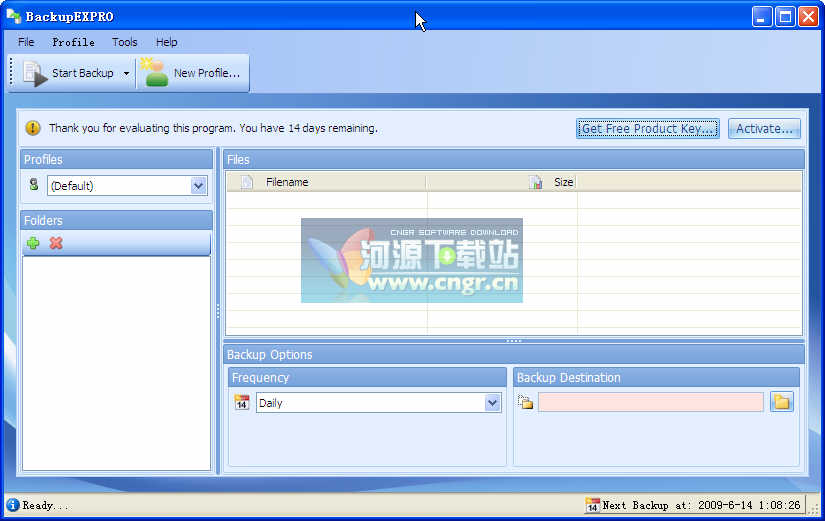Click the blue info icon beside Ready

point(12,505)
